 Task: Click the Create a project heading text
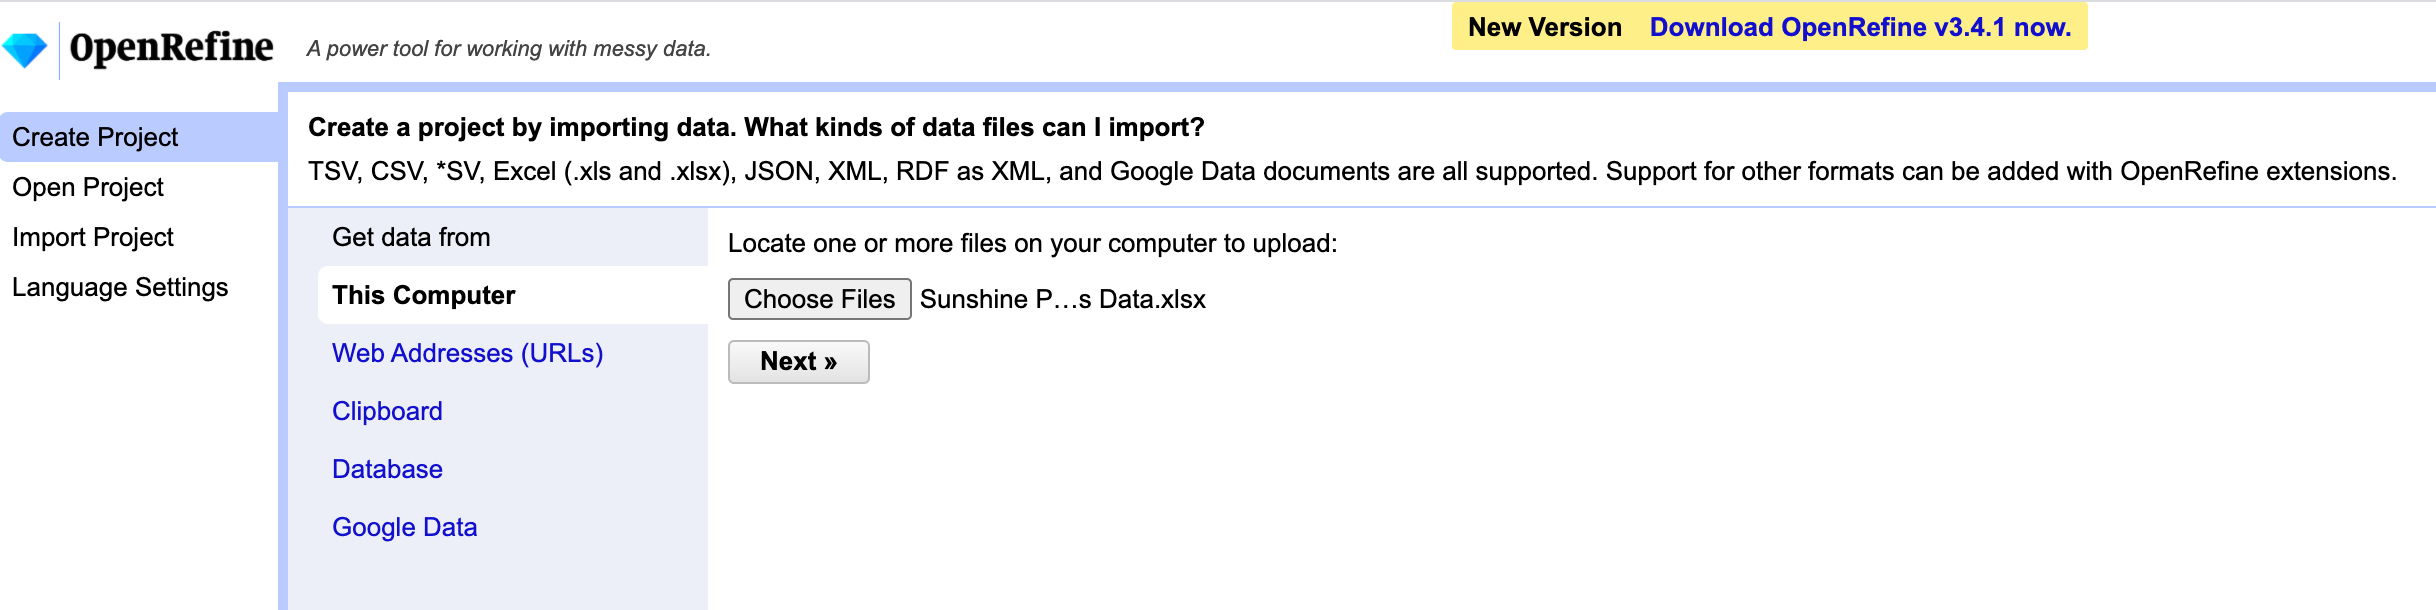pyautogui.click(x=755, y=127)
